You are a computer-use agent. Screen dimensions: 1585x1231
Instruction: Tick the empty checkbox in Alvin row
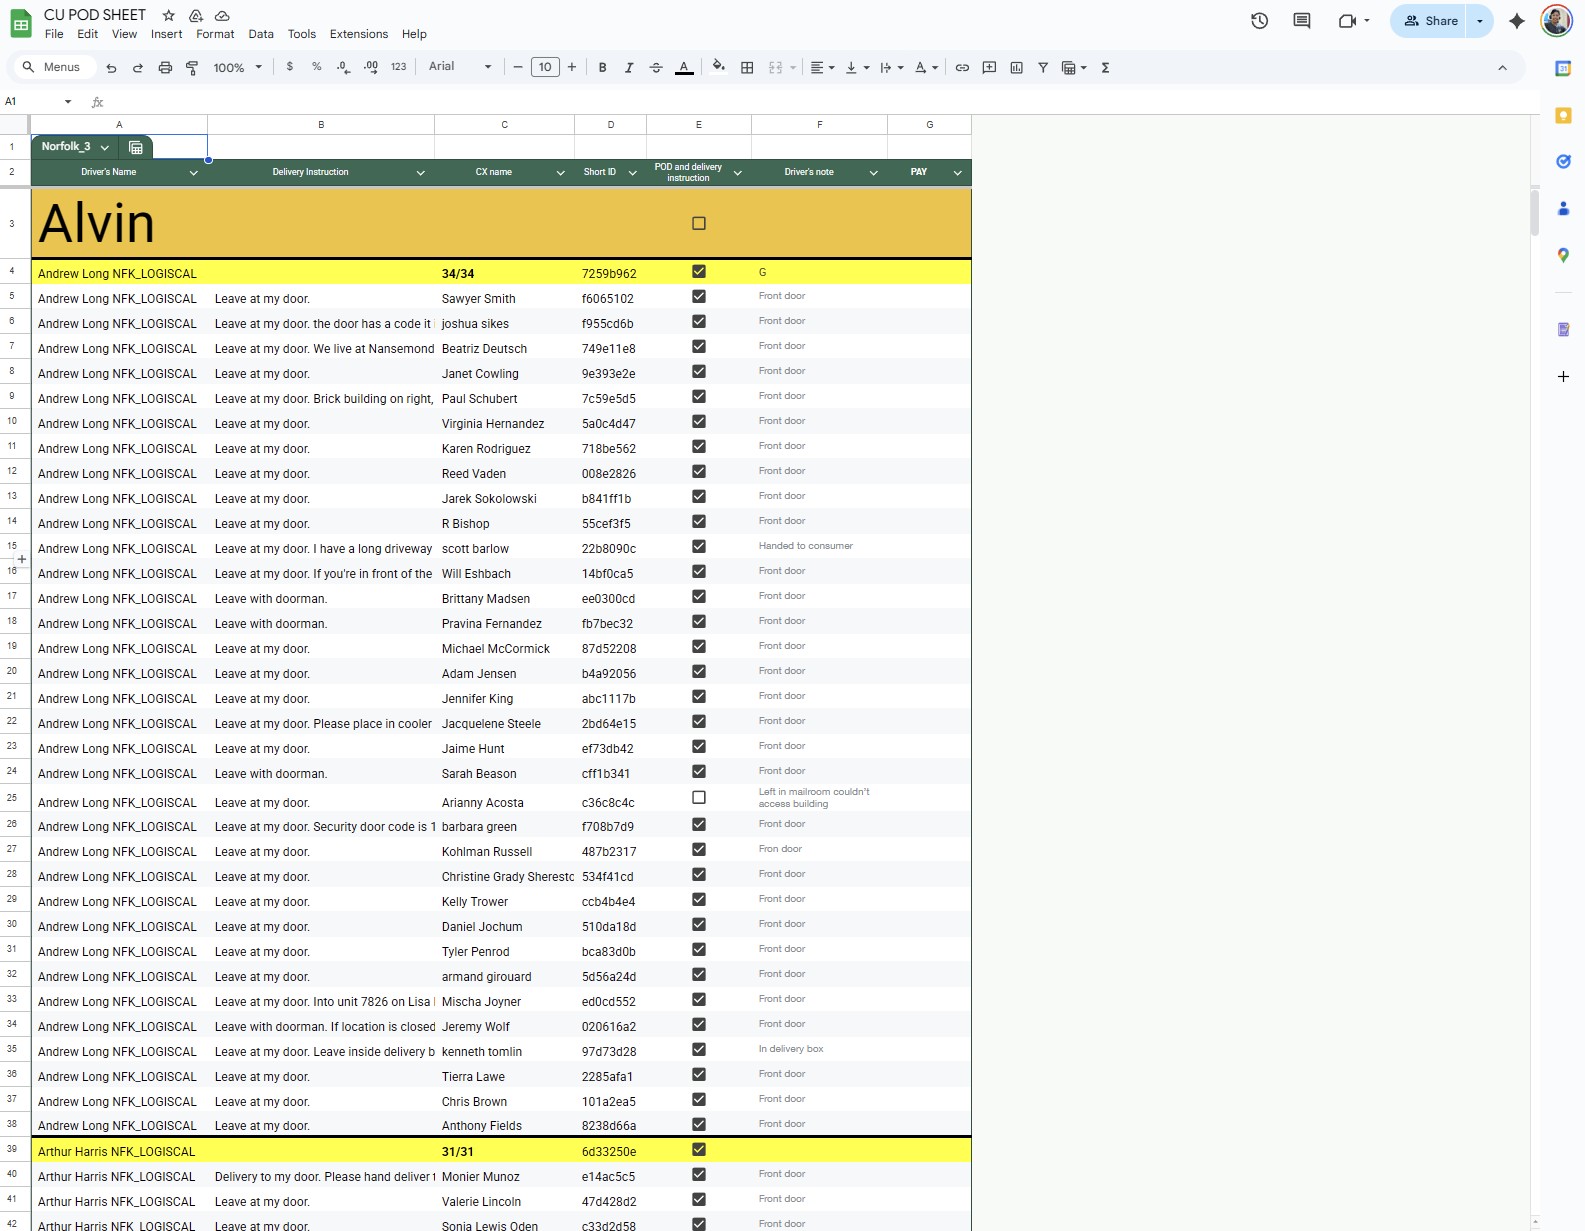699,224
